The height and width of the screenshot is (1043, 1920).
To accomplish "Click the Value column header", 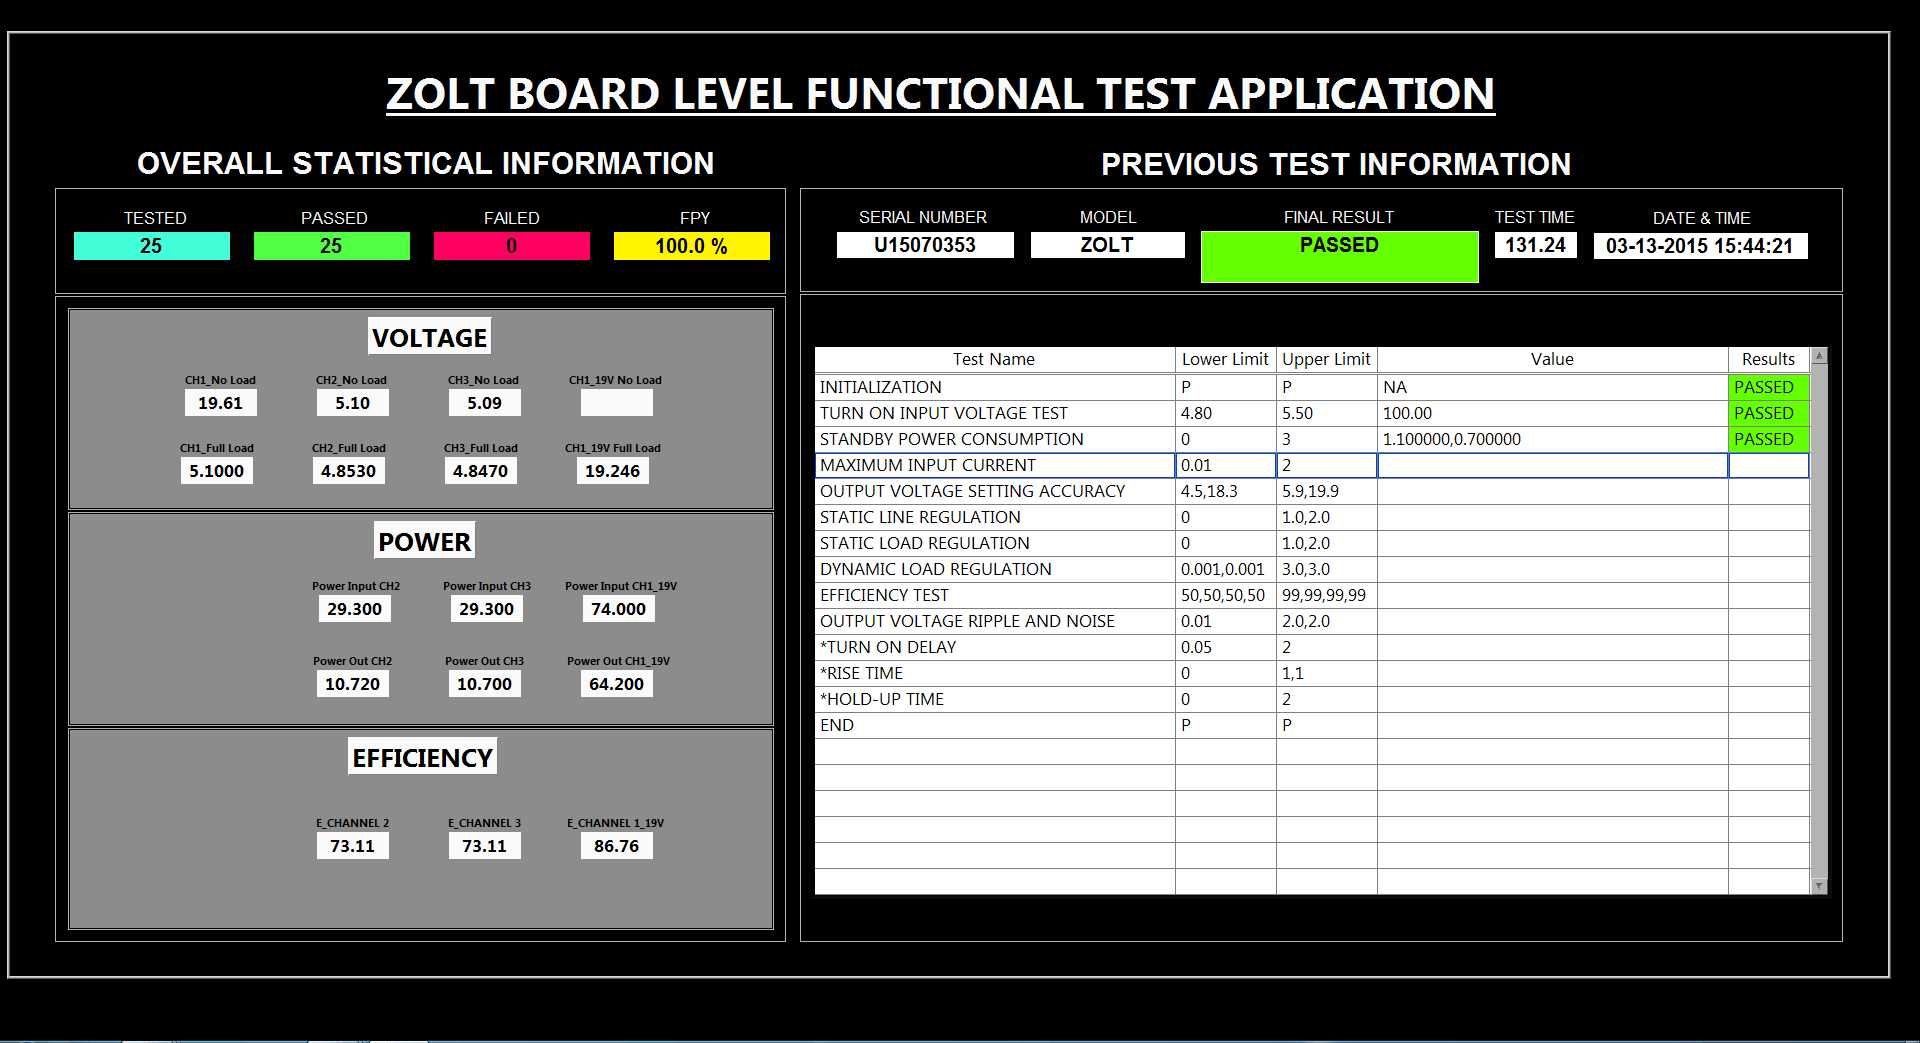I will point(1553,360).
